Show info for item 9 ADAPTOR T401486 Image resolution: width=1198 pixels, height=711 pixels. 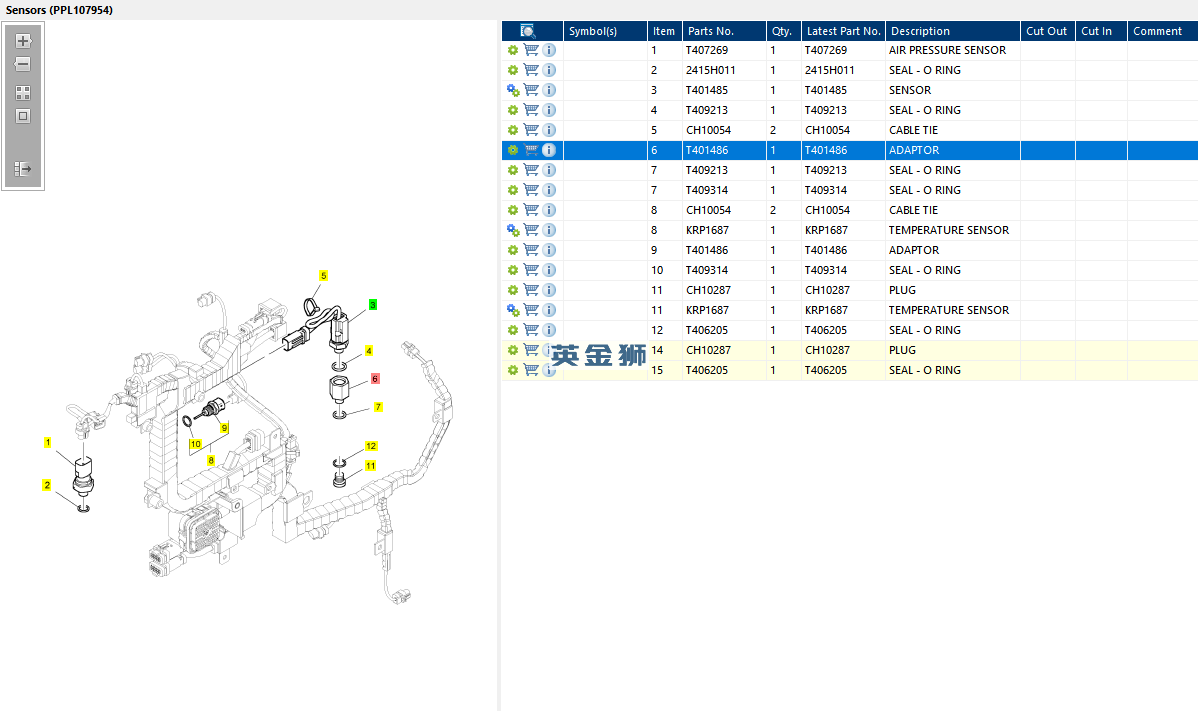tap(549, 250)
